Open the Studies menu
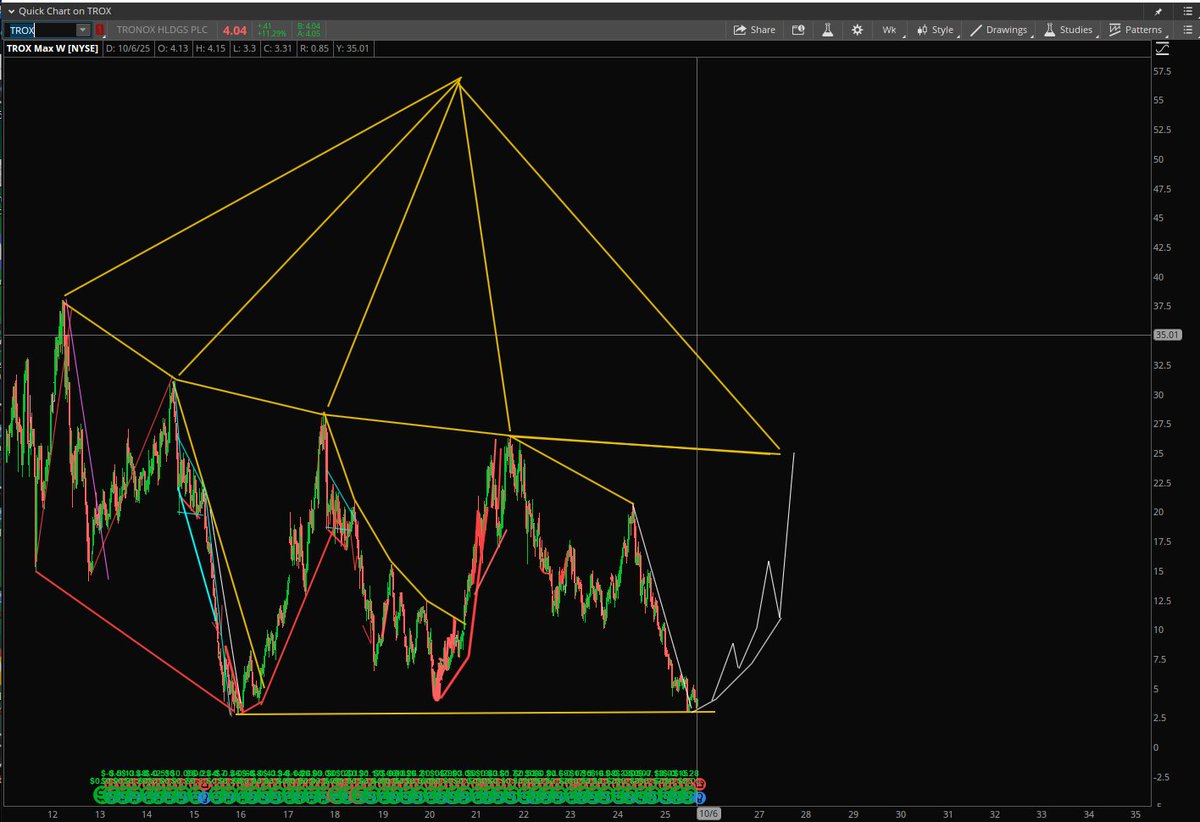This screenshot has width=1200, height=822. click(1069, 30)
